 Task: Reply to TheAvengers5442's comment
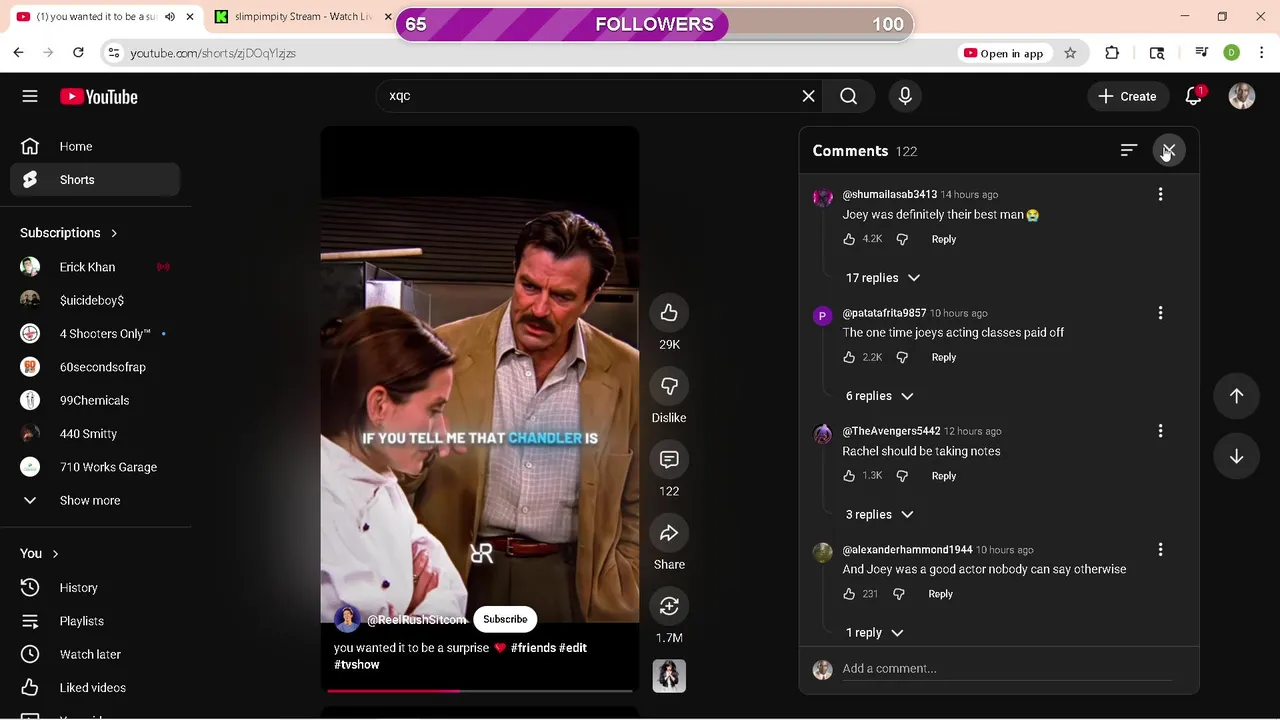click(x=944, y=476)
